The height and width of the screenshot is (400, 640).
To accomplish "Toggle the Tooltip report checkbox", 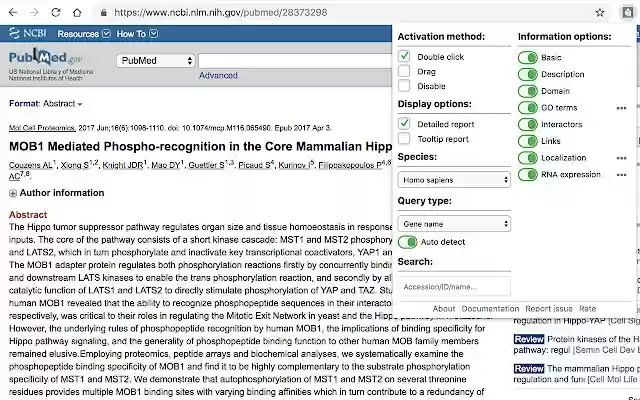I will click(x=404, y=138).
